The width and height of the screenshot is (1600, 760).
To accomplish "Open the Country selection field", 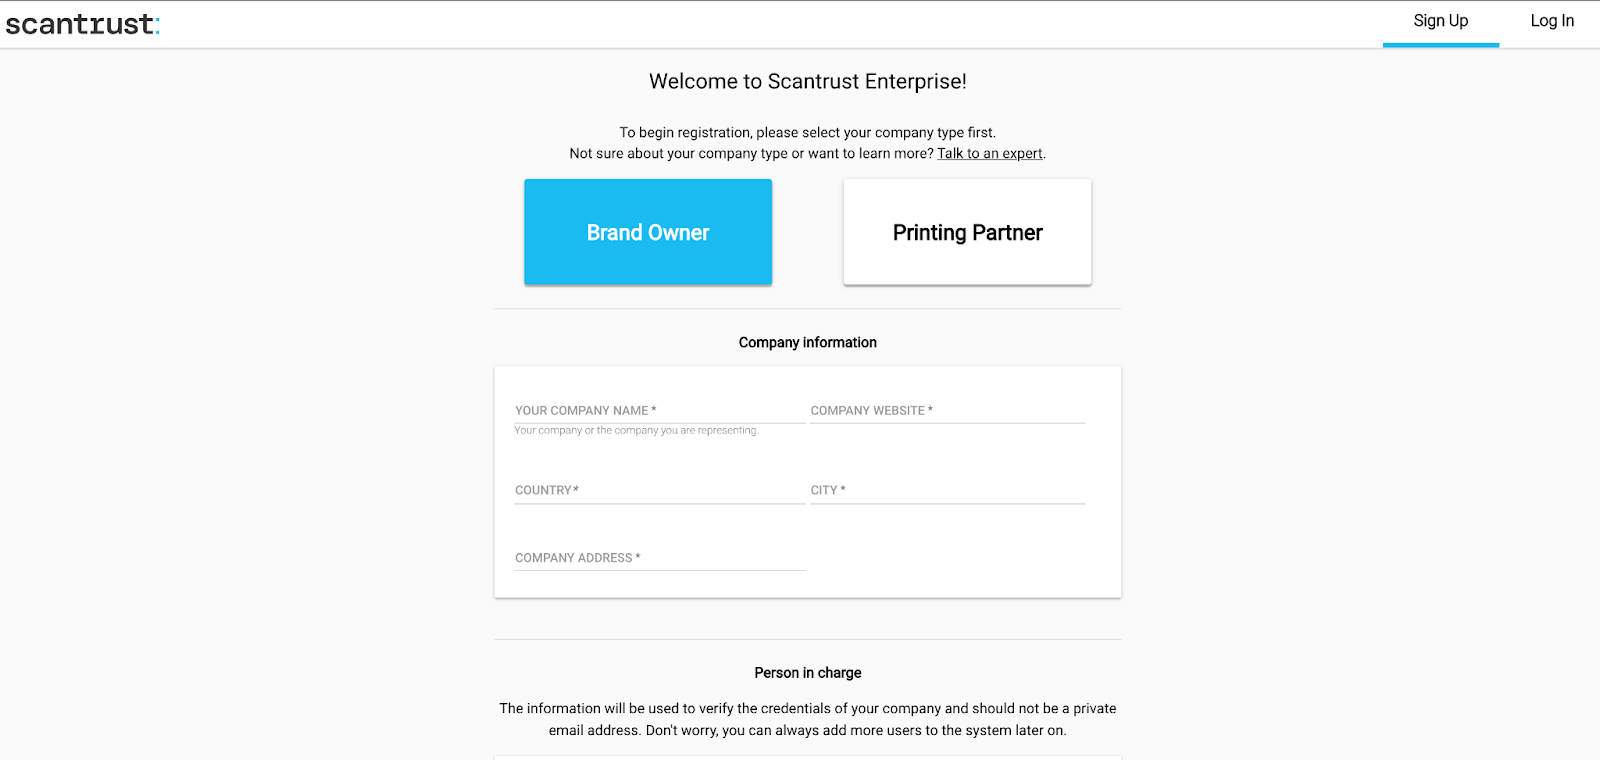I will (660, 490).
